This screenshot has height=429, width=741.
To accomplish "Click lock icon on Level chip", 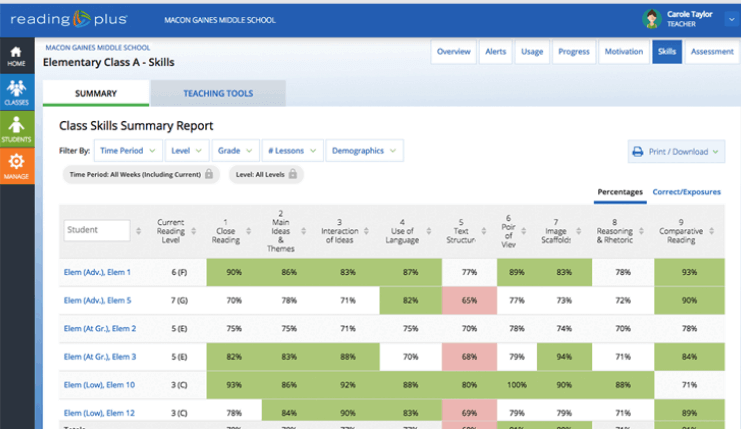I will pos(294,174).
